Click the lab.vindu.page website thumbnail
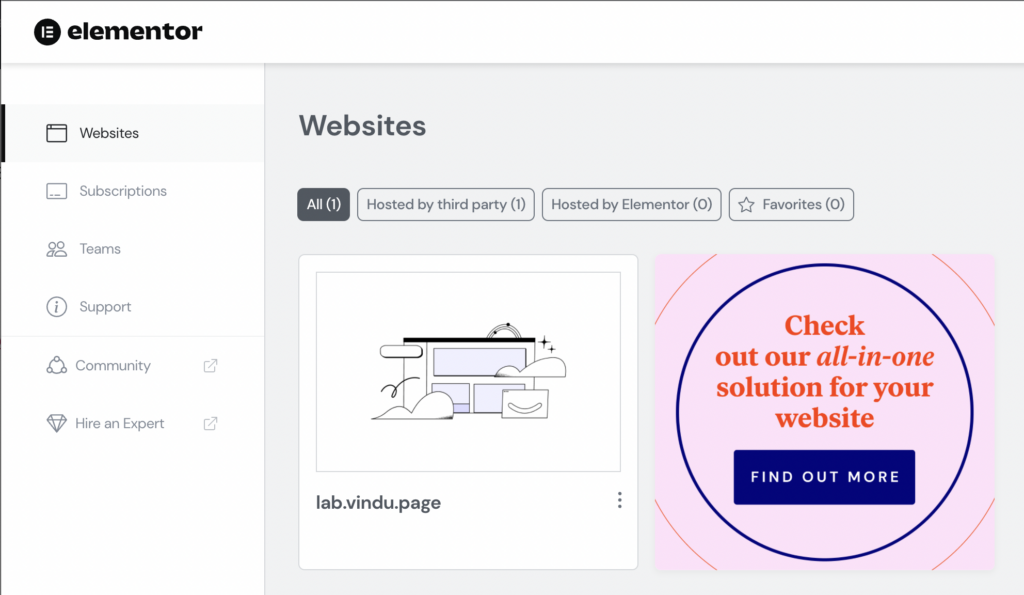The image size is (1024, 595). click(x=468, y=371)
